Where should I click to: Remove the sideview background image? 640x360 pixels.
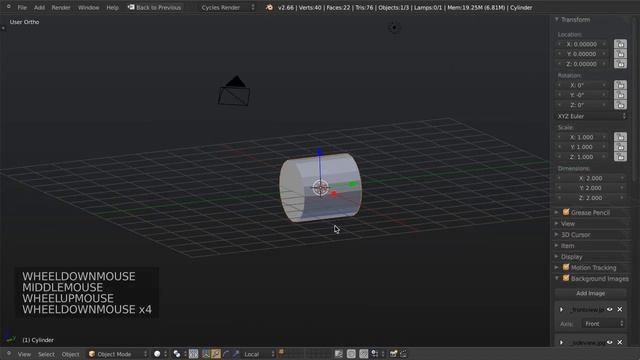coord(620,342)
